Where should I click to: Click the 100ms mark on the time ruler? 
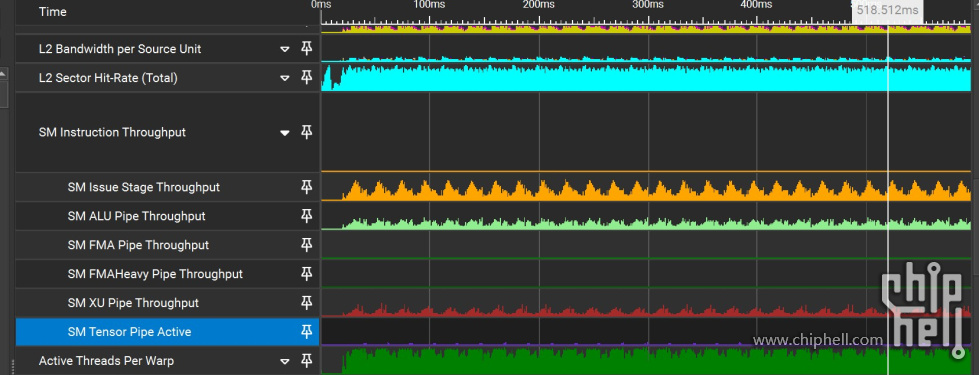point(430,5)
